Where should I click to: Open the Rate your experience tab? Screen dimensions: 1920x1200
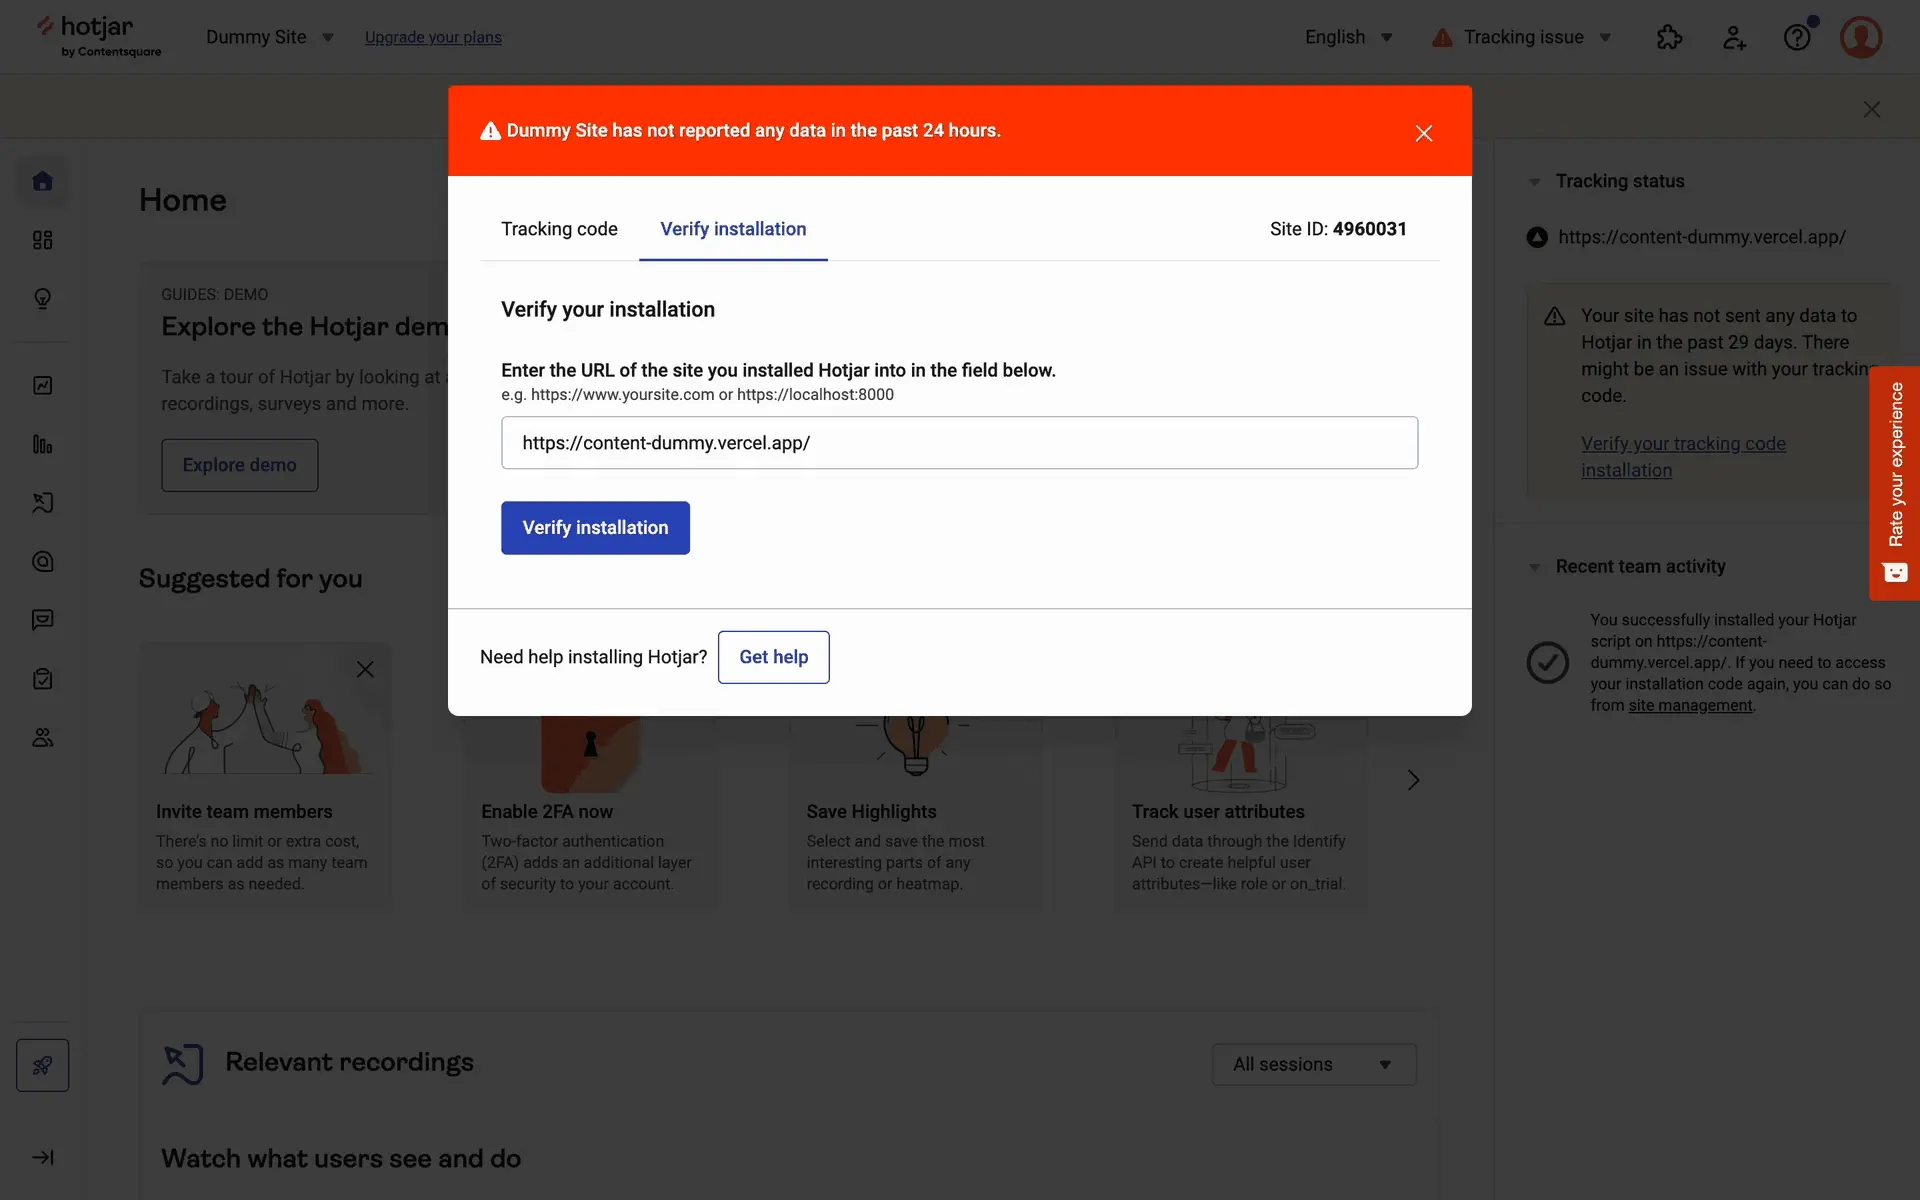[1895, 482]
